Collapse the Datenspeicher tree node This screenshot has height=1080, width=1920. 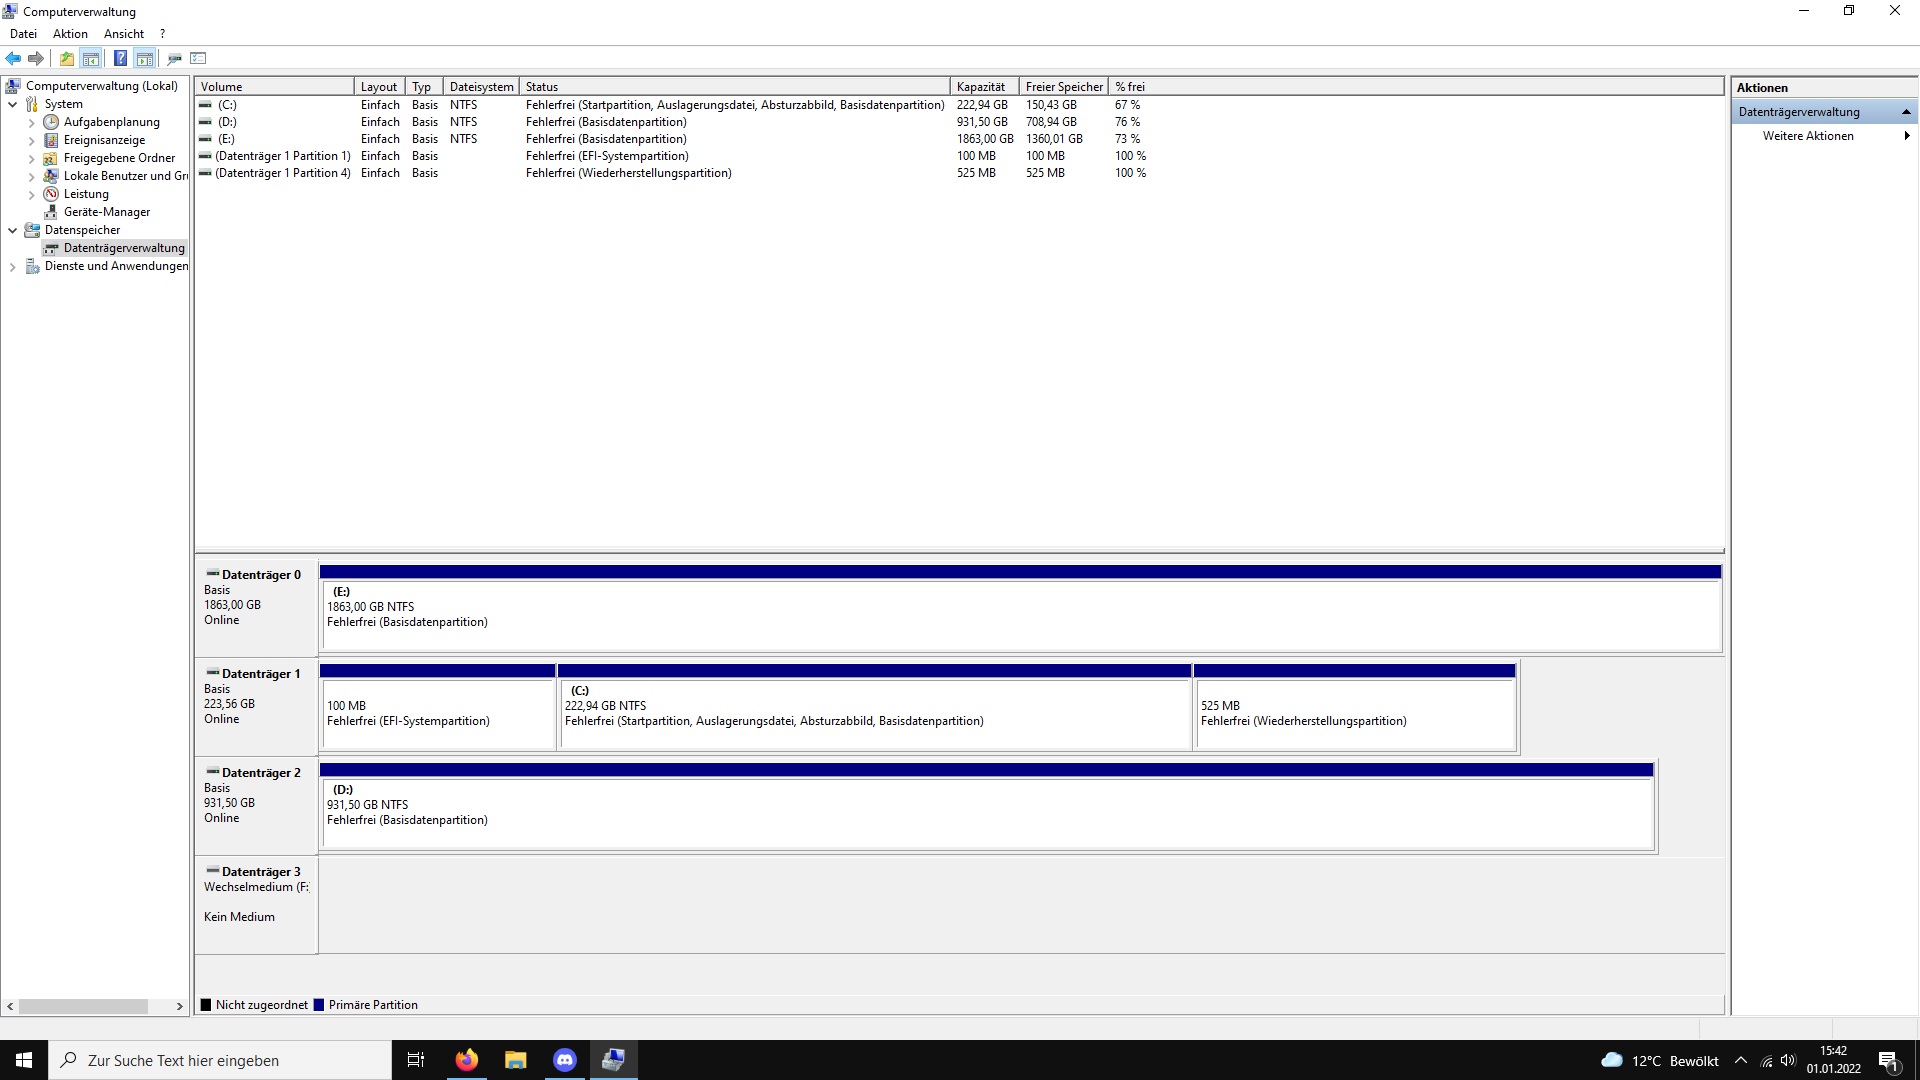12,230
